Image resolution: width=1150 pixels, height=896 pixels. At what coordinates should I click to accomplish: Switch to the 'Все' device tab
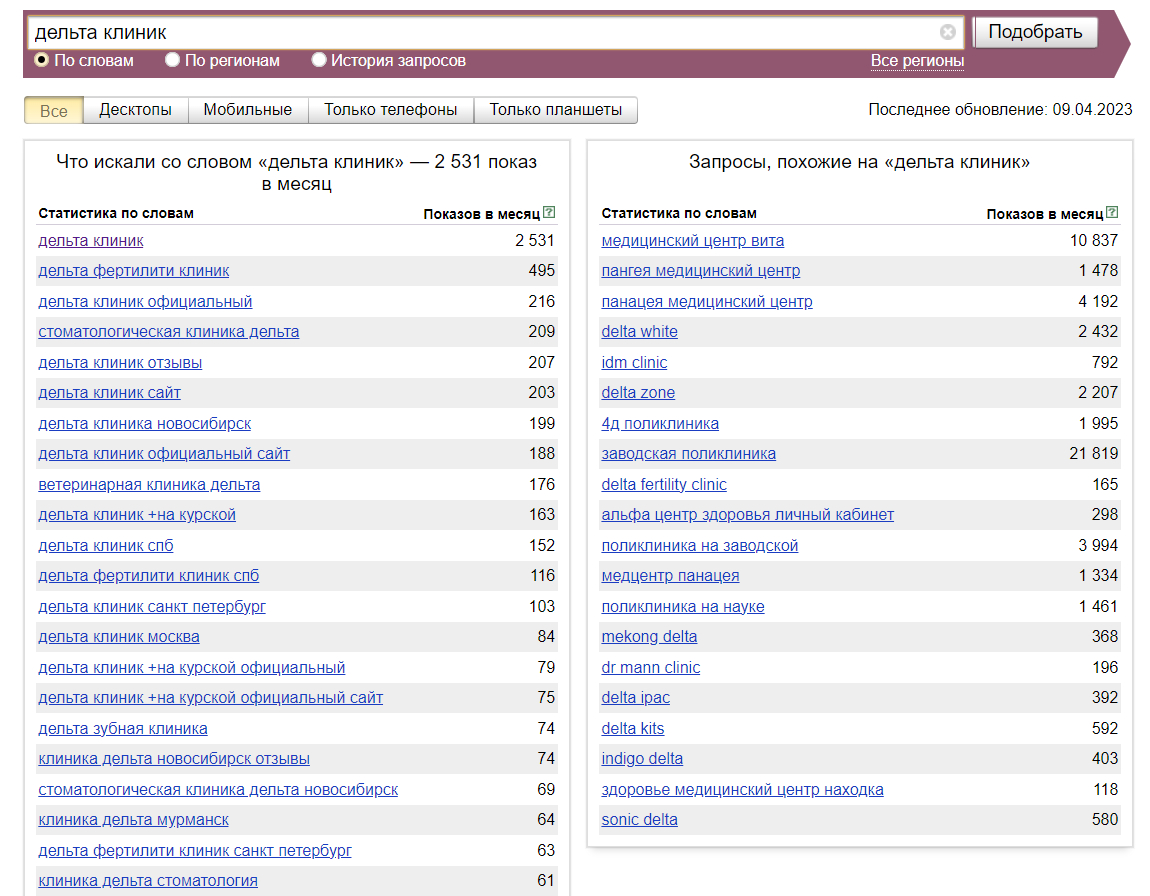(54, 110)
